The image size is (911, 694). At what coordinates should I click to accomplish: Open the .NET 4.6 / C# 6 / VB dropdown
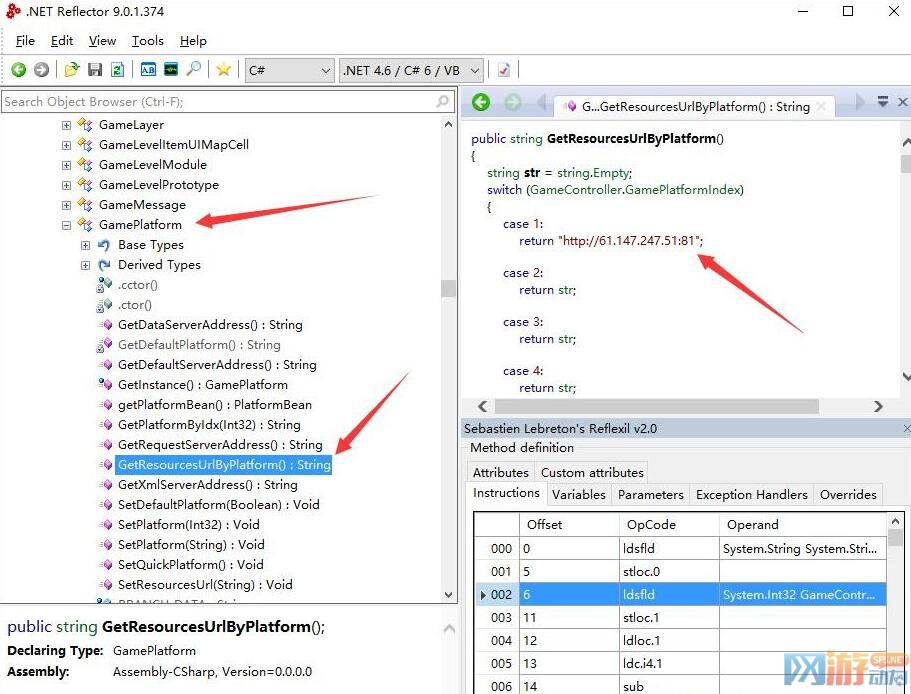click(x=411, y=71)
